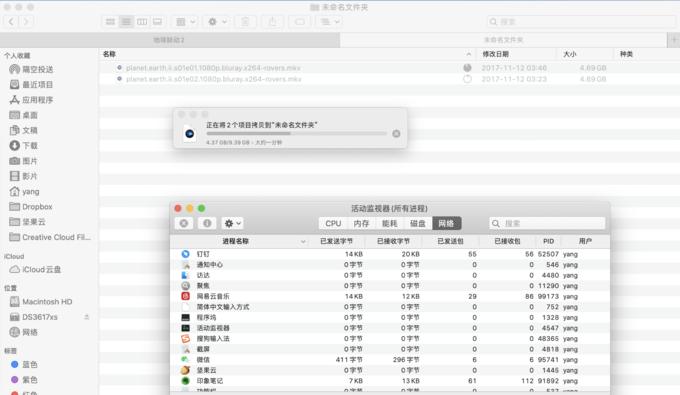Open 文稿 in Finder sidebar
This screenshot has height=395, width=680.
[x=24, y=130]
